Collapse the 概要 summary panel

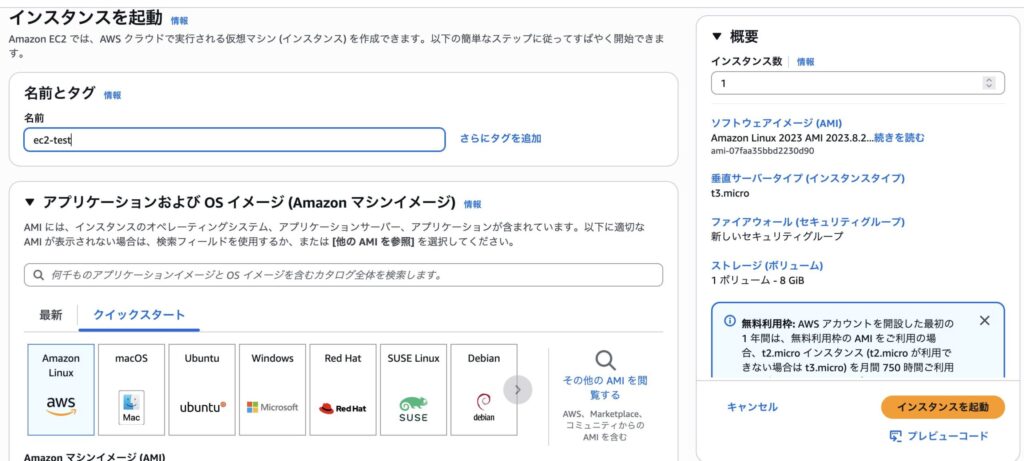coord(717,36)
